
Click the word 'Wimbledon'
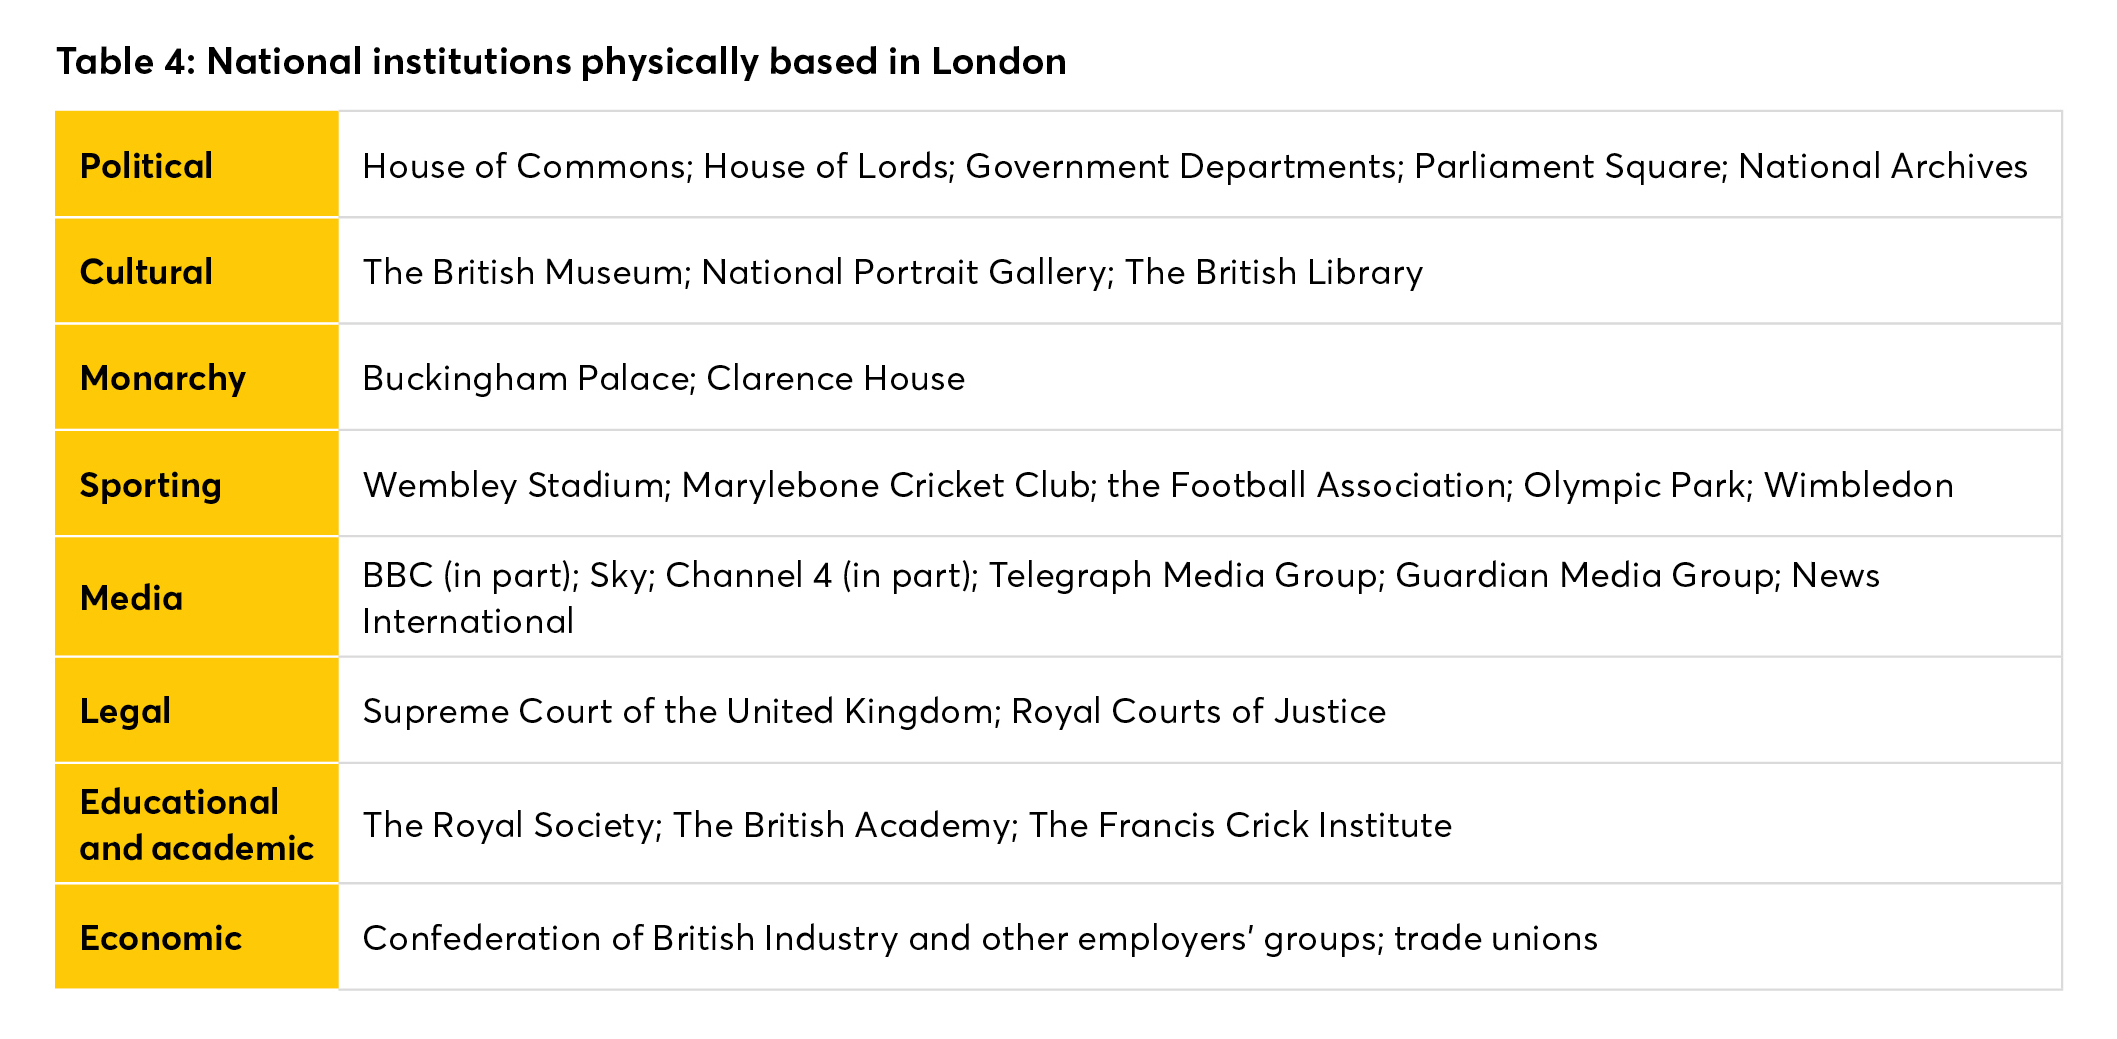coord(1858,485)
